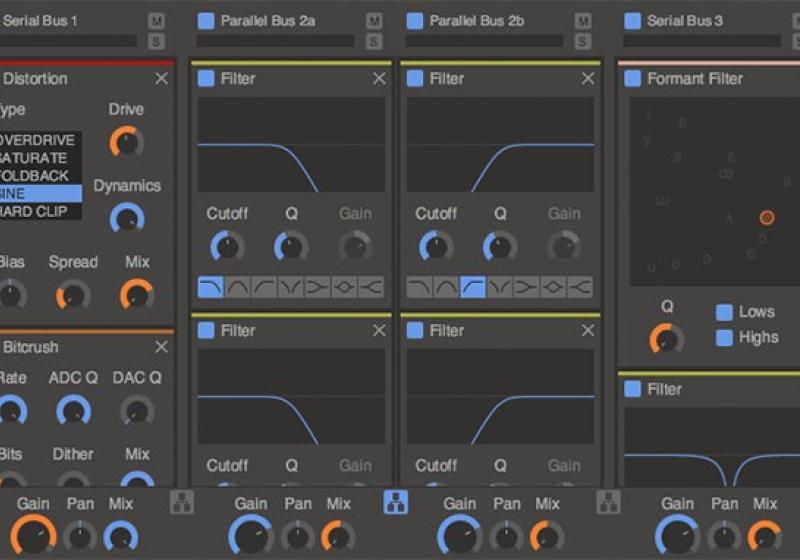Choose FOLDBACK in distortion Type list
Image resolution: width=800 pixels, height=560 pixels.
tap(38, 176)
